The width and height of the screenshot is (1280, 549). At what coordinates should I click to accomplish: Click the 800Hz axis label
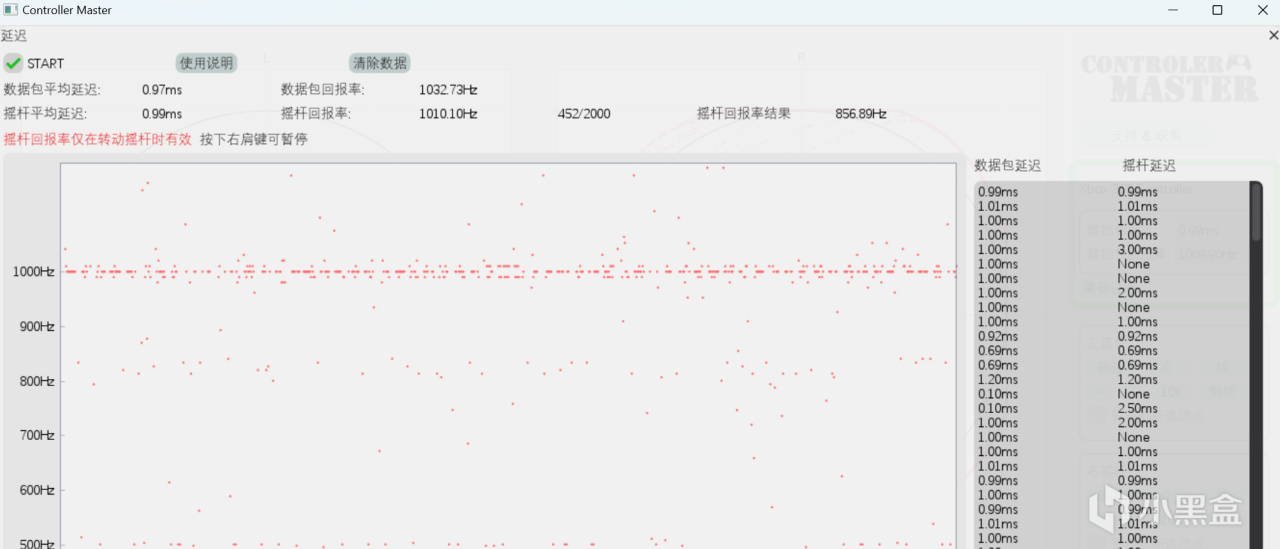point(35,381)
